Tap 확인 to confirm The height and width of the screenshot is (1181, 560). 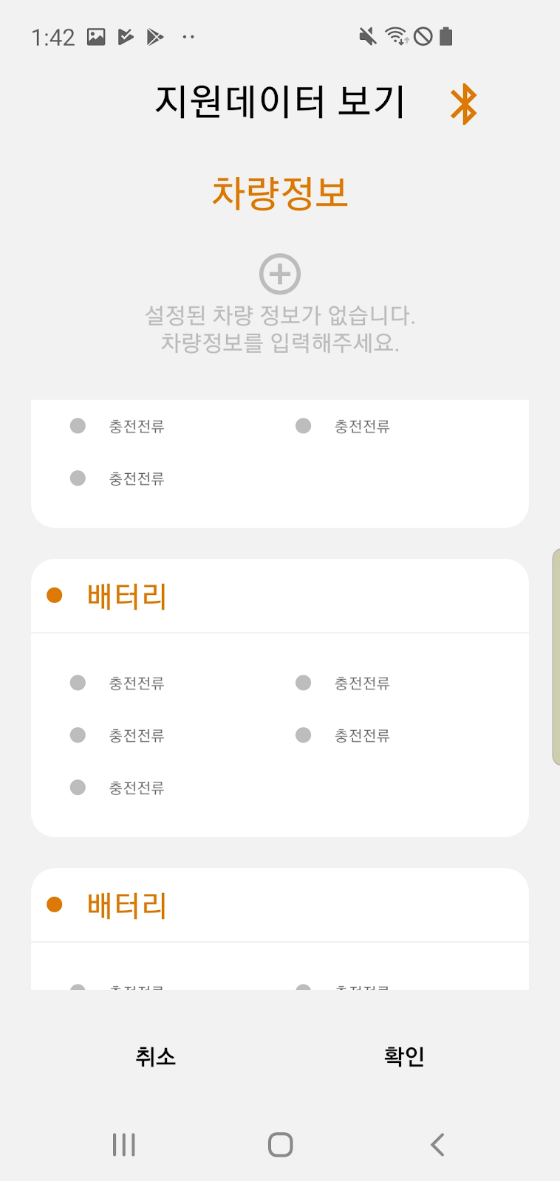point(404,1057)
